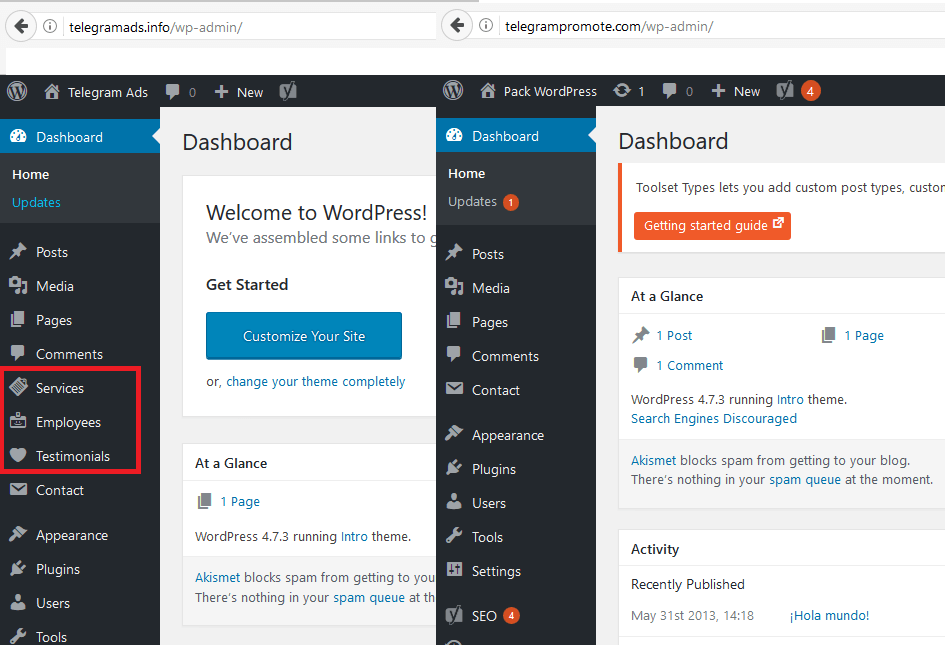Click the WordPress logo in the Pack WordPress admin bar
945x645 pixels.
click(453, 91)
